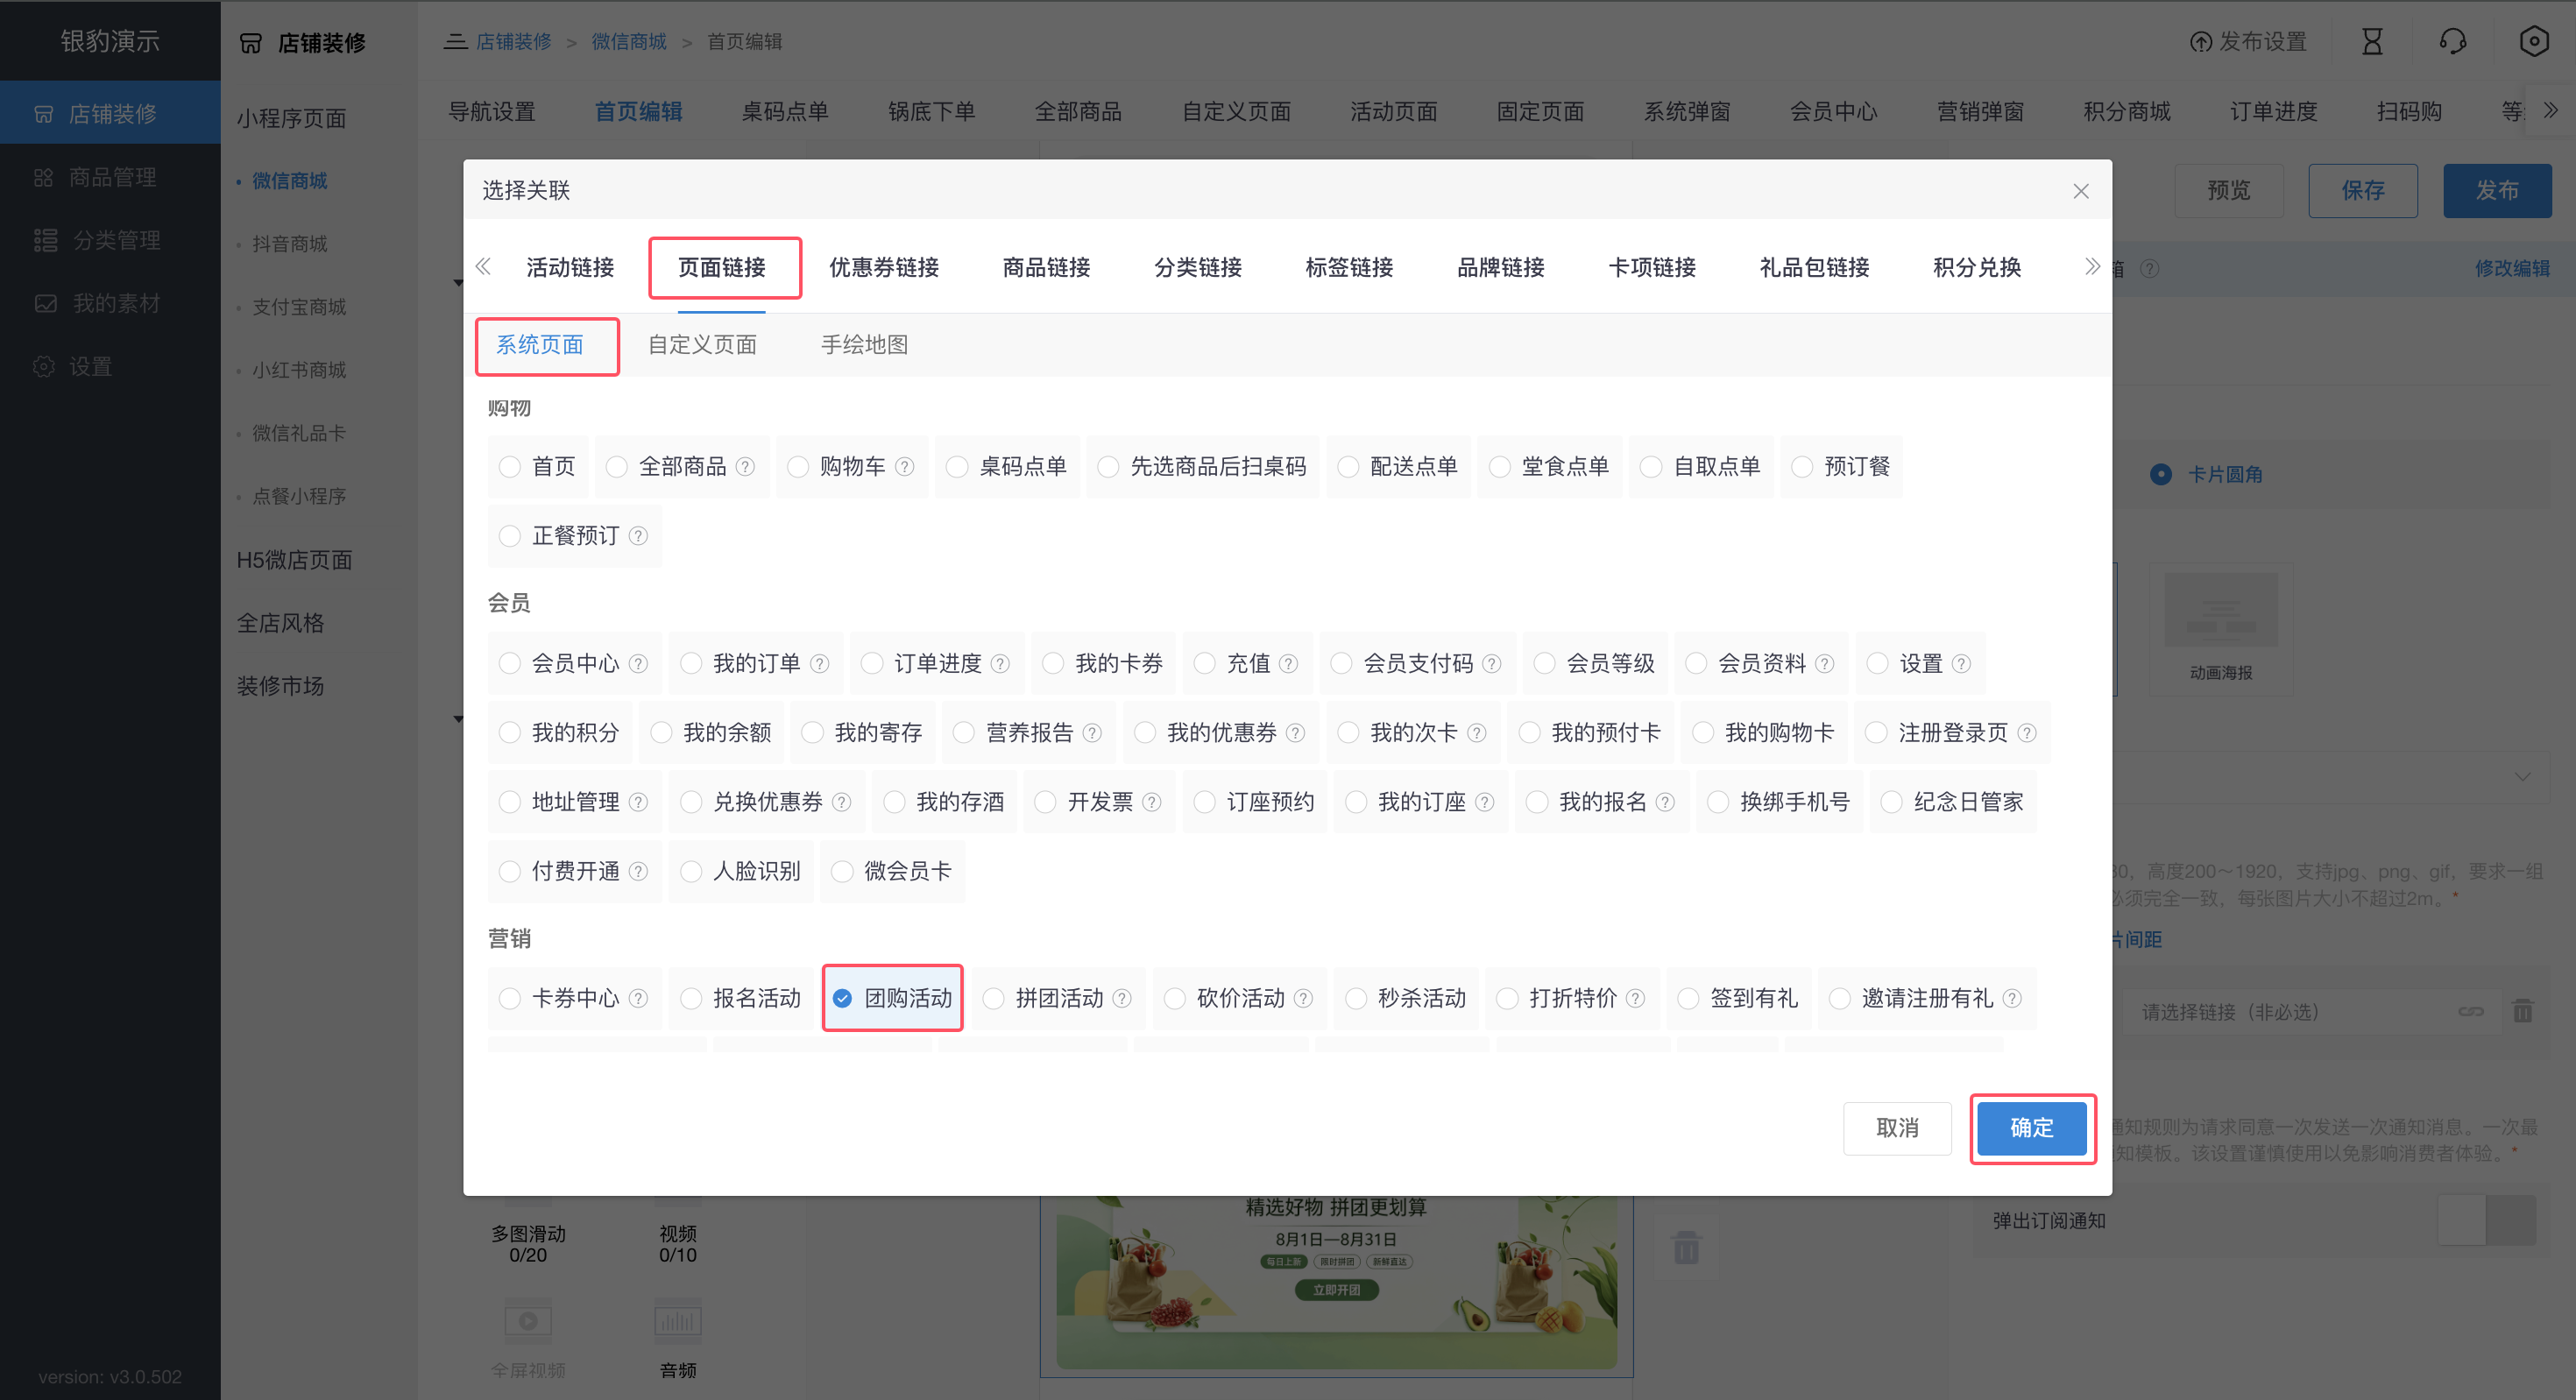
Task: Click the help icon next to 兑换优惠券
Action: point(841,802)
